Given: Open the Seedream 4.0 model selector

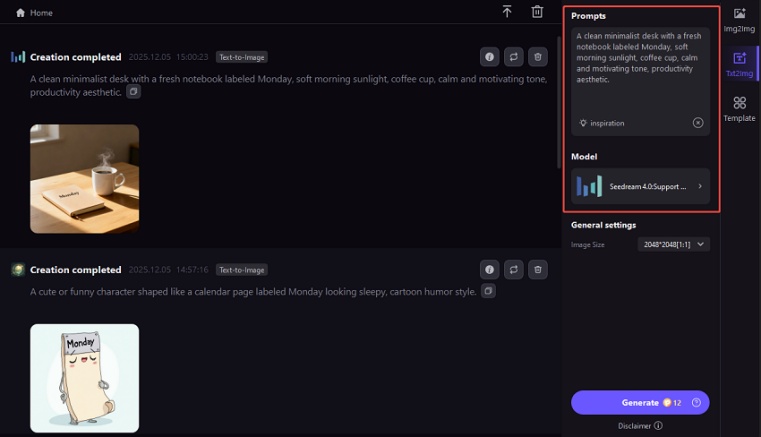Looking at the screenshot, I should click(x=640, y=186).
